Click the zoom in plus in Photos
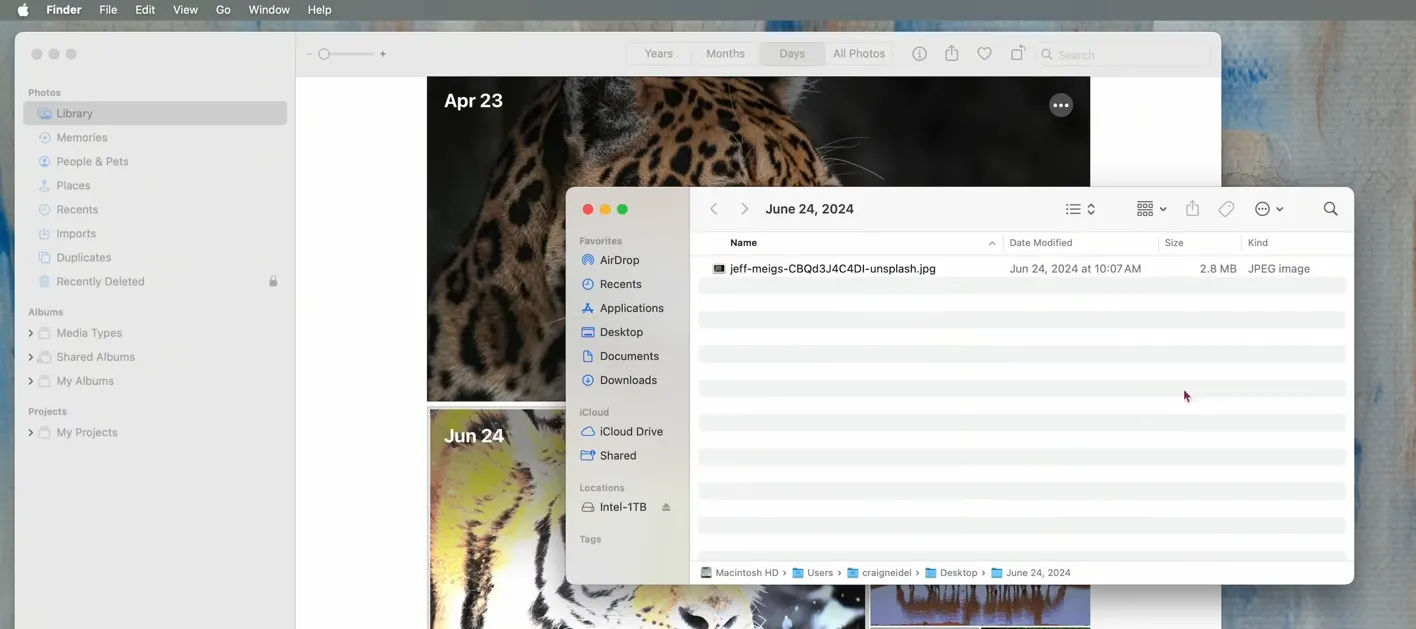Image resolution: width=1416 pixels, height=629 pixels. [383, 54]
